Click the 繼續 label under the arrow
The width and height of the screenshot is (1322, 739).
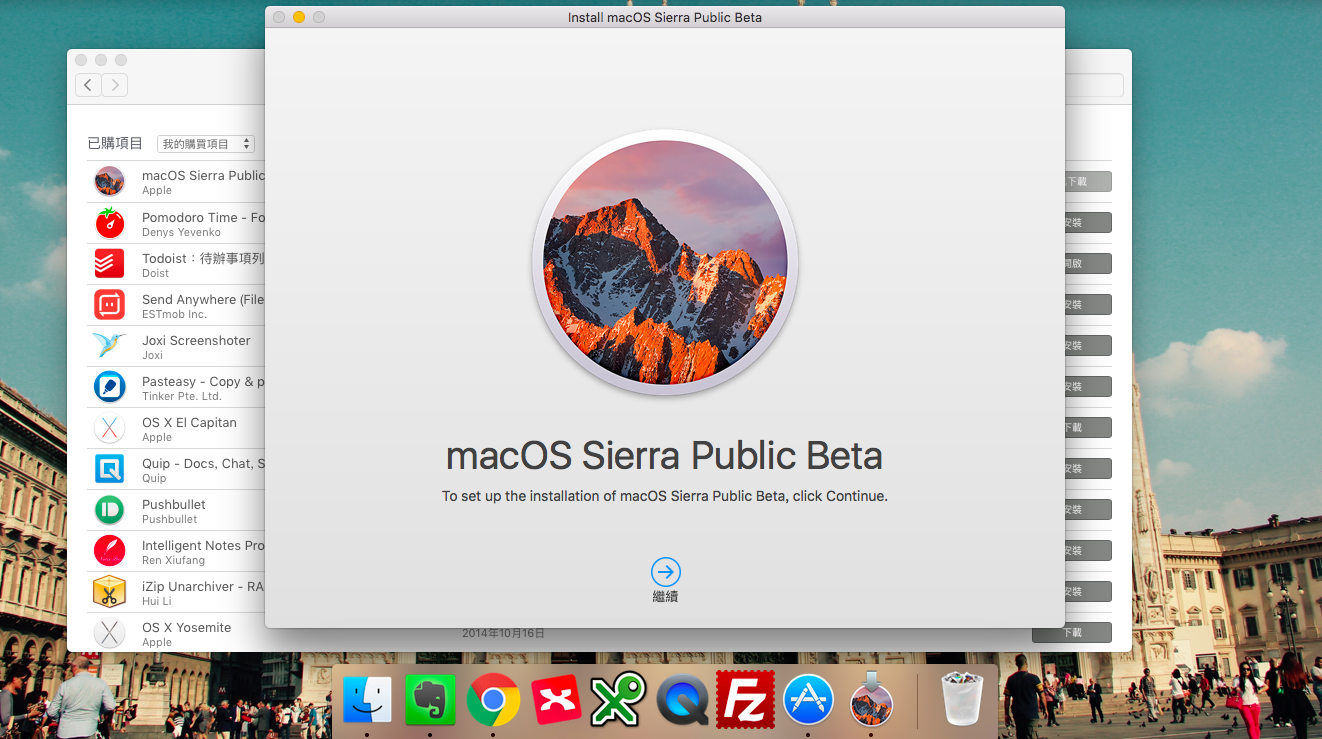click(665, 597)
